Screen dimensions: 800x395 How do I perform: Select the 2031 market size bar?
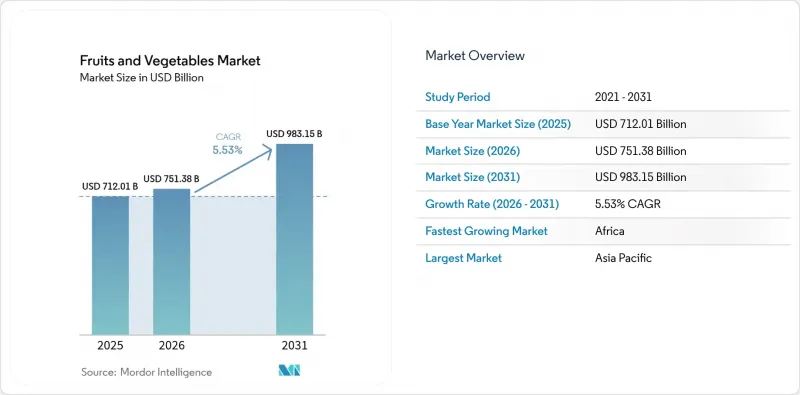(294, 239)
